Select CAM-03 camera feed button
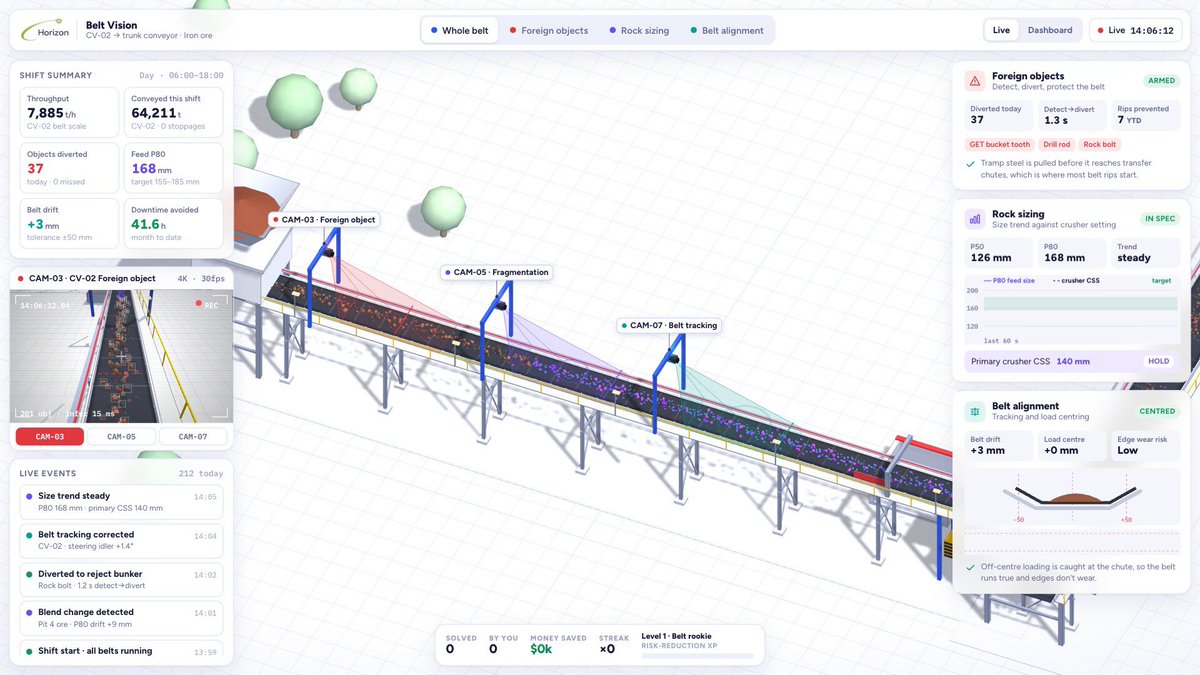Screen dimensions: 1200x675 tap(50, 436)
